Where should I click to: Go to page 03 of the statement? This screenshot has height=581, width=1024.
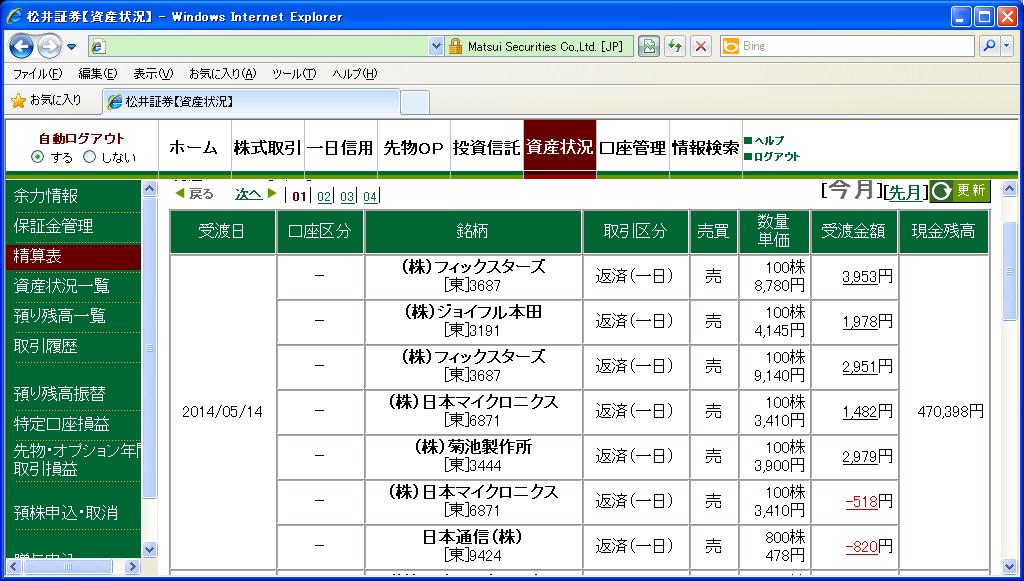tap(347, 196)
